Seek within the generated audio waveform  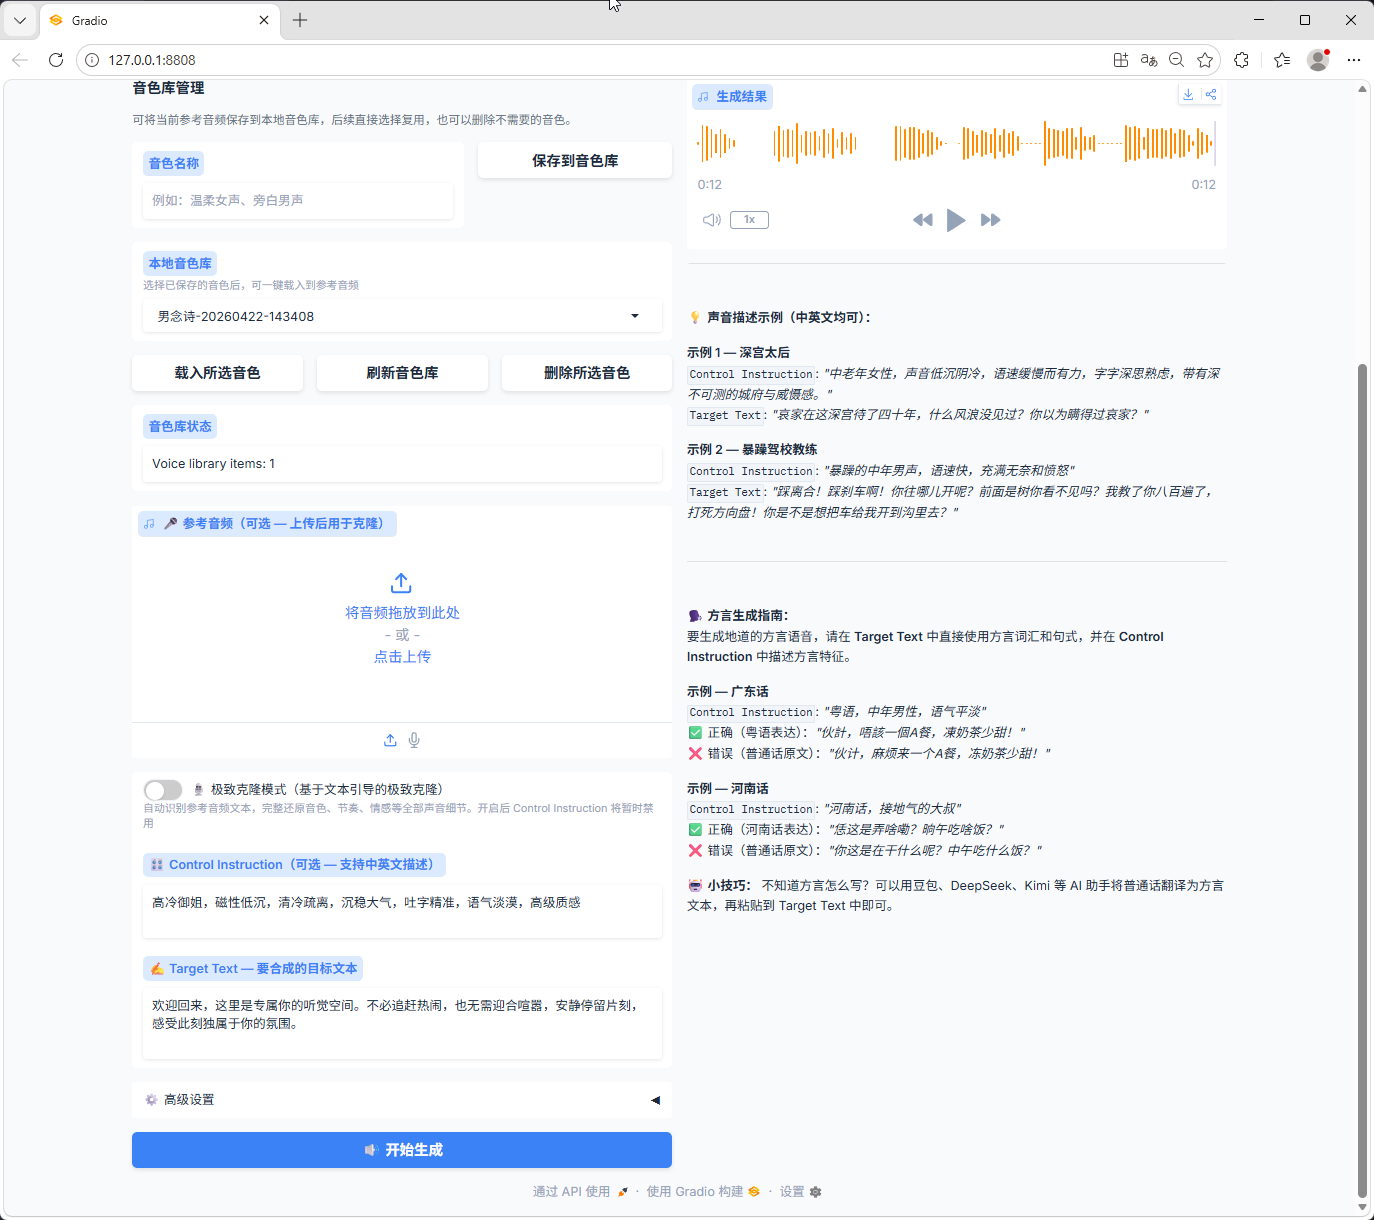955,143
